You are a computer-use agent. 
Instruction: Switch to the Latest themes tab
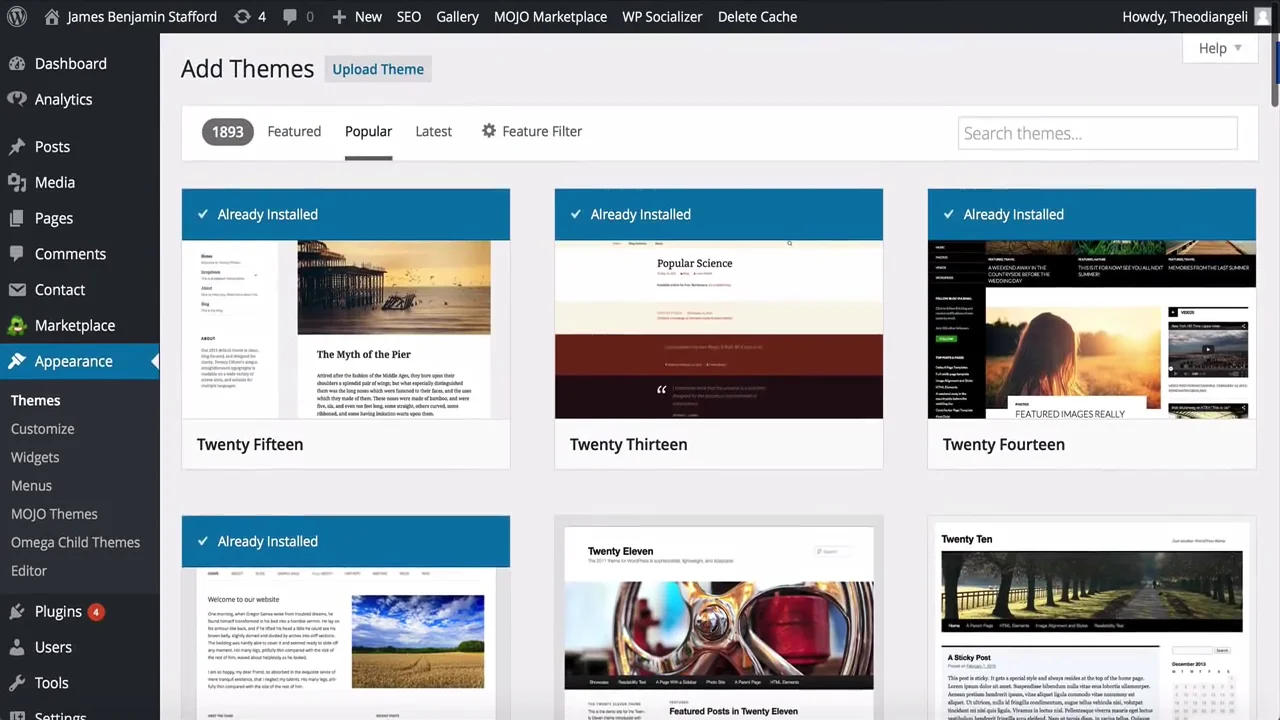click(x=433, y=131)
